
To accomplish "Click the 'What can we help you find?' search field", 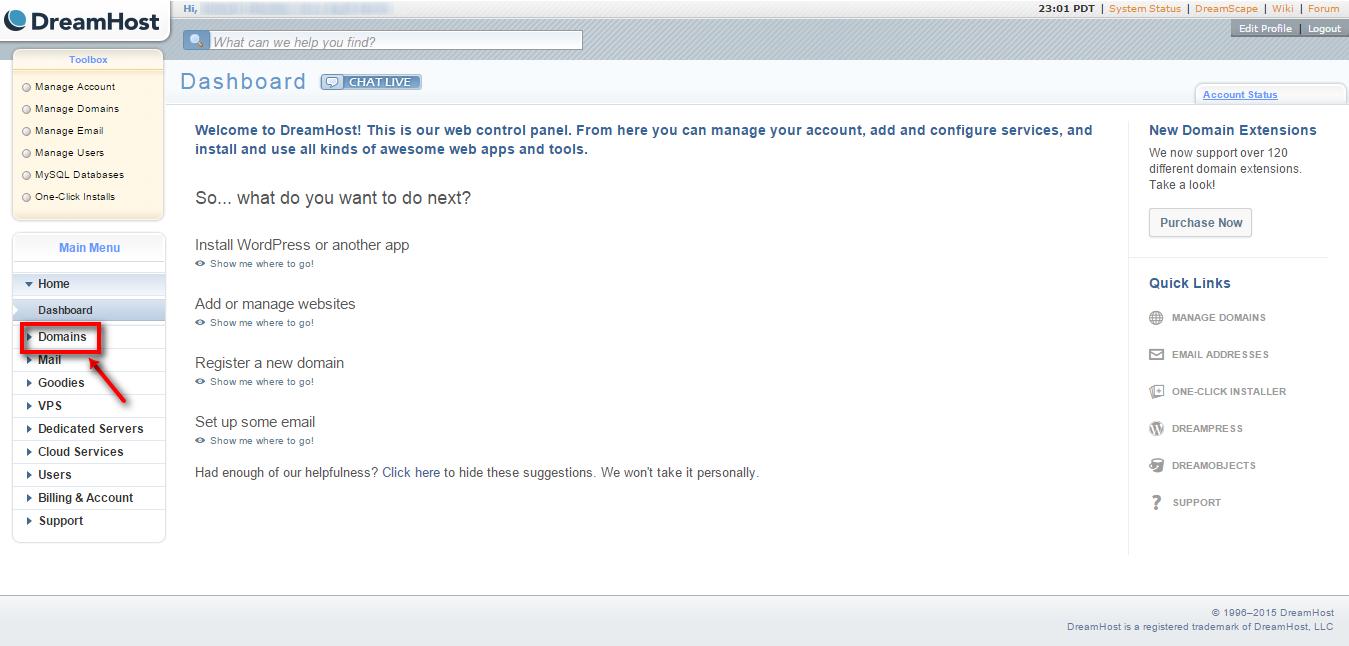I will [395, 42].
